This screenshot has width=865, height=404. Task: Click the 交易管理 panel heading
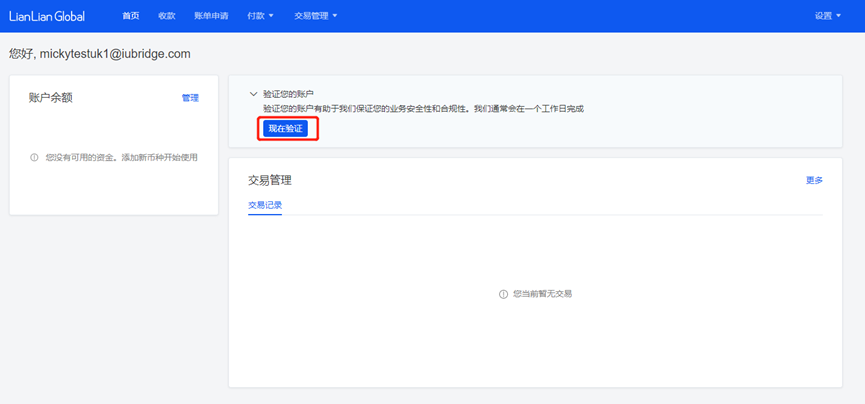click(270, 180)
